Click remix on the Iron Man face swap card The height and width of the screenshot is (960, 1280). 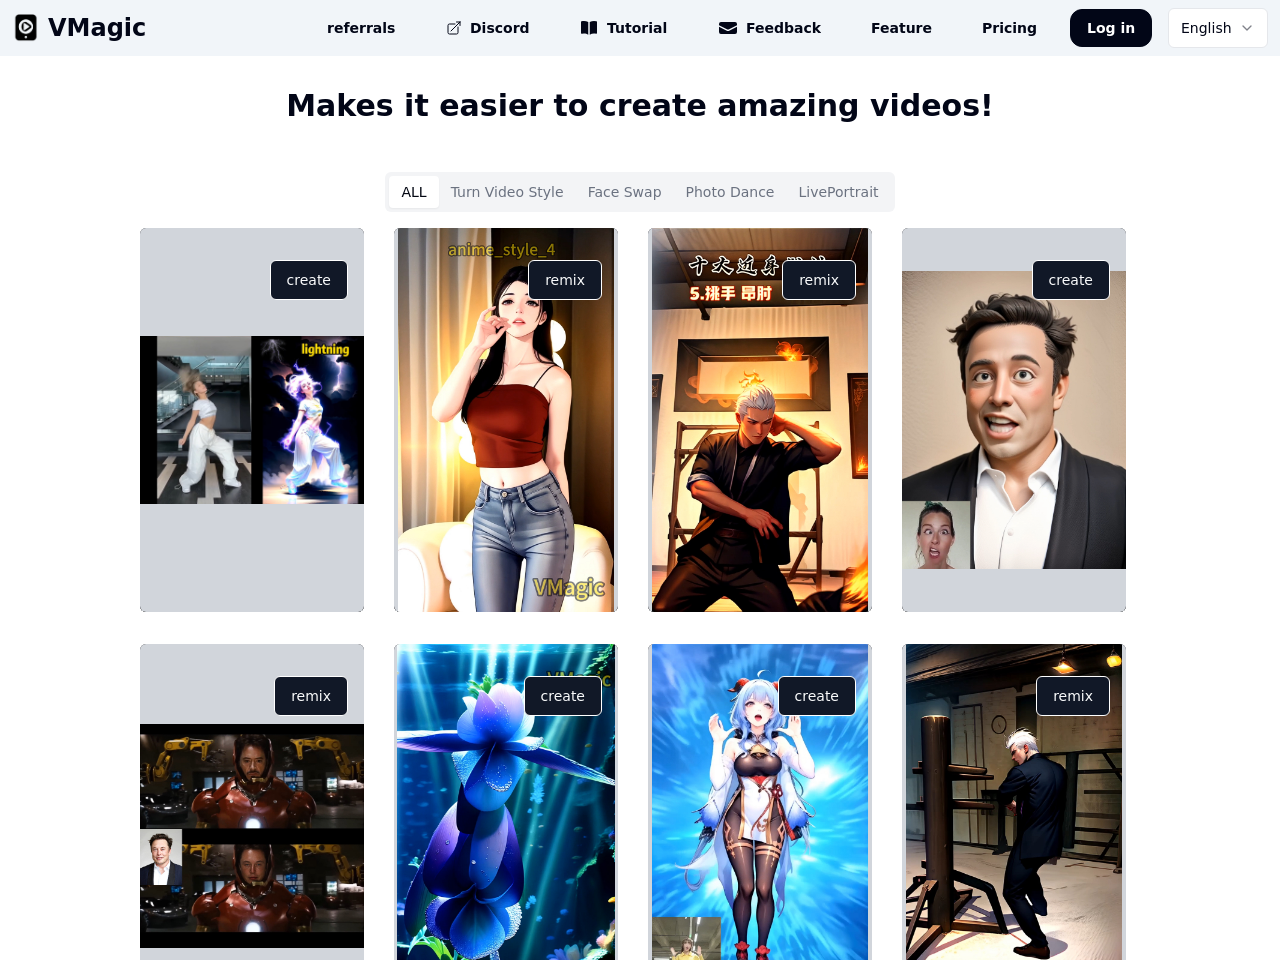[311, 696]
